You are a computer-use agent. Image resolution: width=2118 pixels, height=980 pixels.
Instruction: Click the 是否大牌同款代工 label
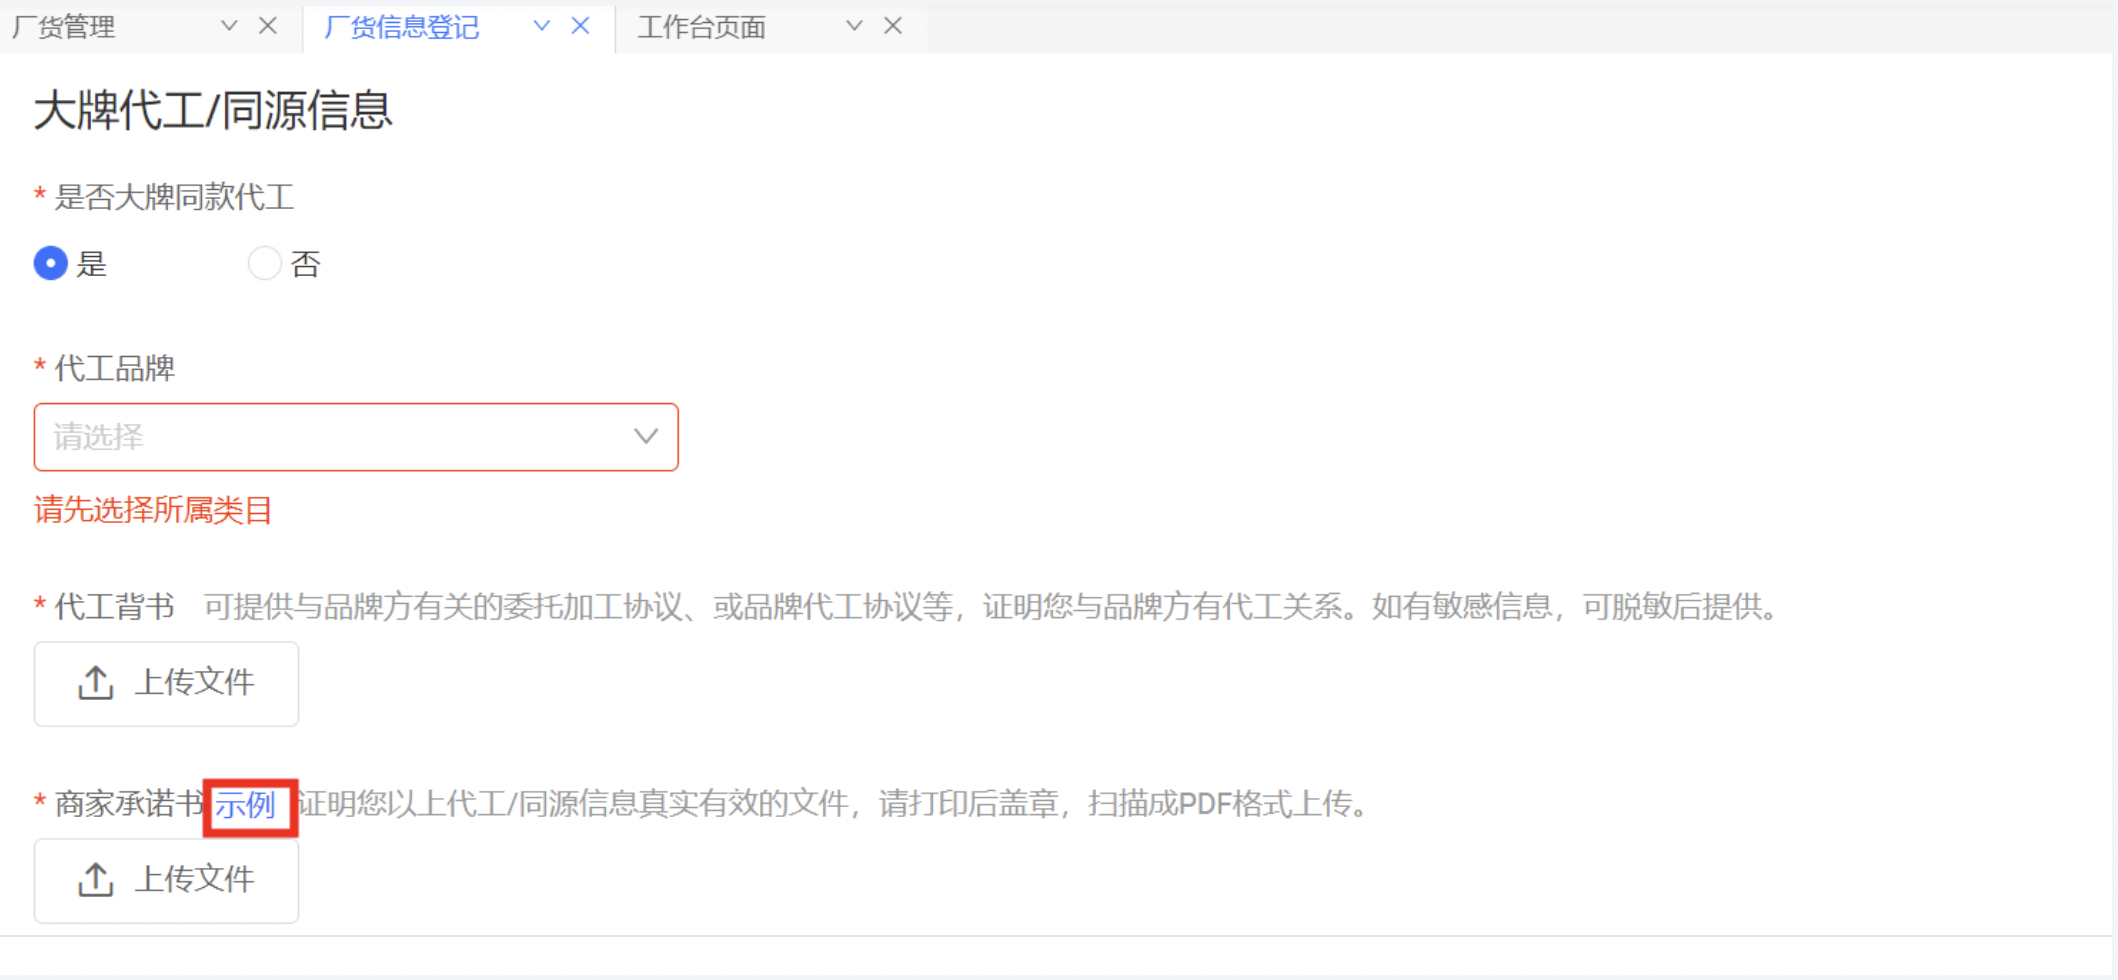click(x=174, y=197)
